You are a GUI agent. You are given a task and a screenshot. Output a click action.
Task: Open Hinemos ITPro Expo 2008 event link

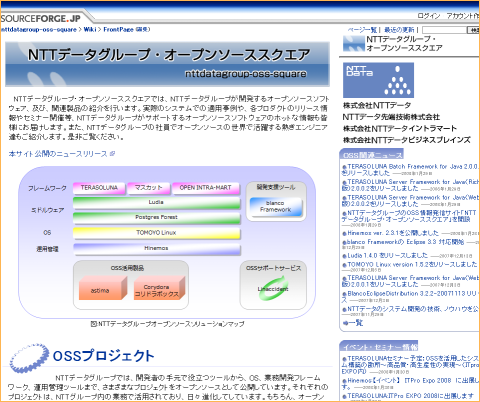point(410,383)
